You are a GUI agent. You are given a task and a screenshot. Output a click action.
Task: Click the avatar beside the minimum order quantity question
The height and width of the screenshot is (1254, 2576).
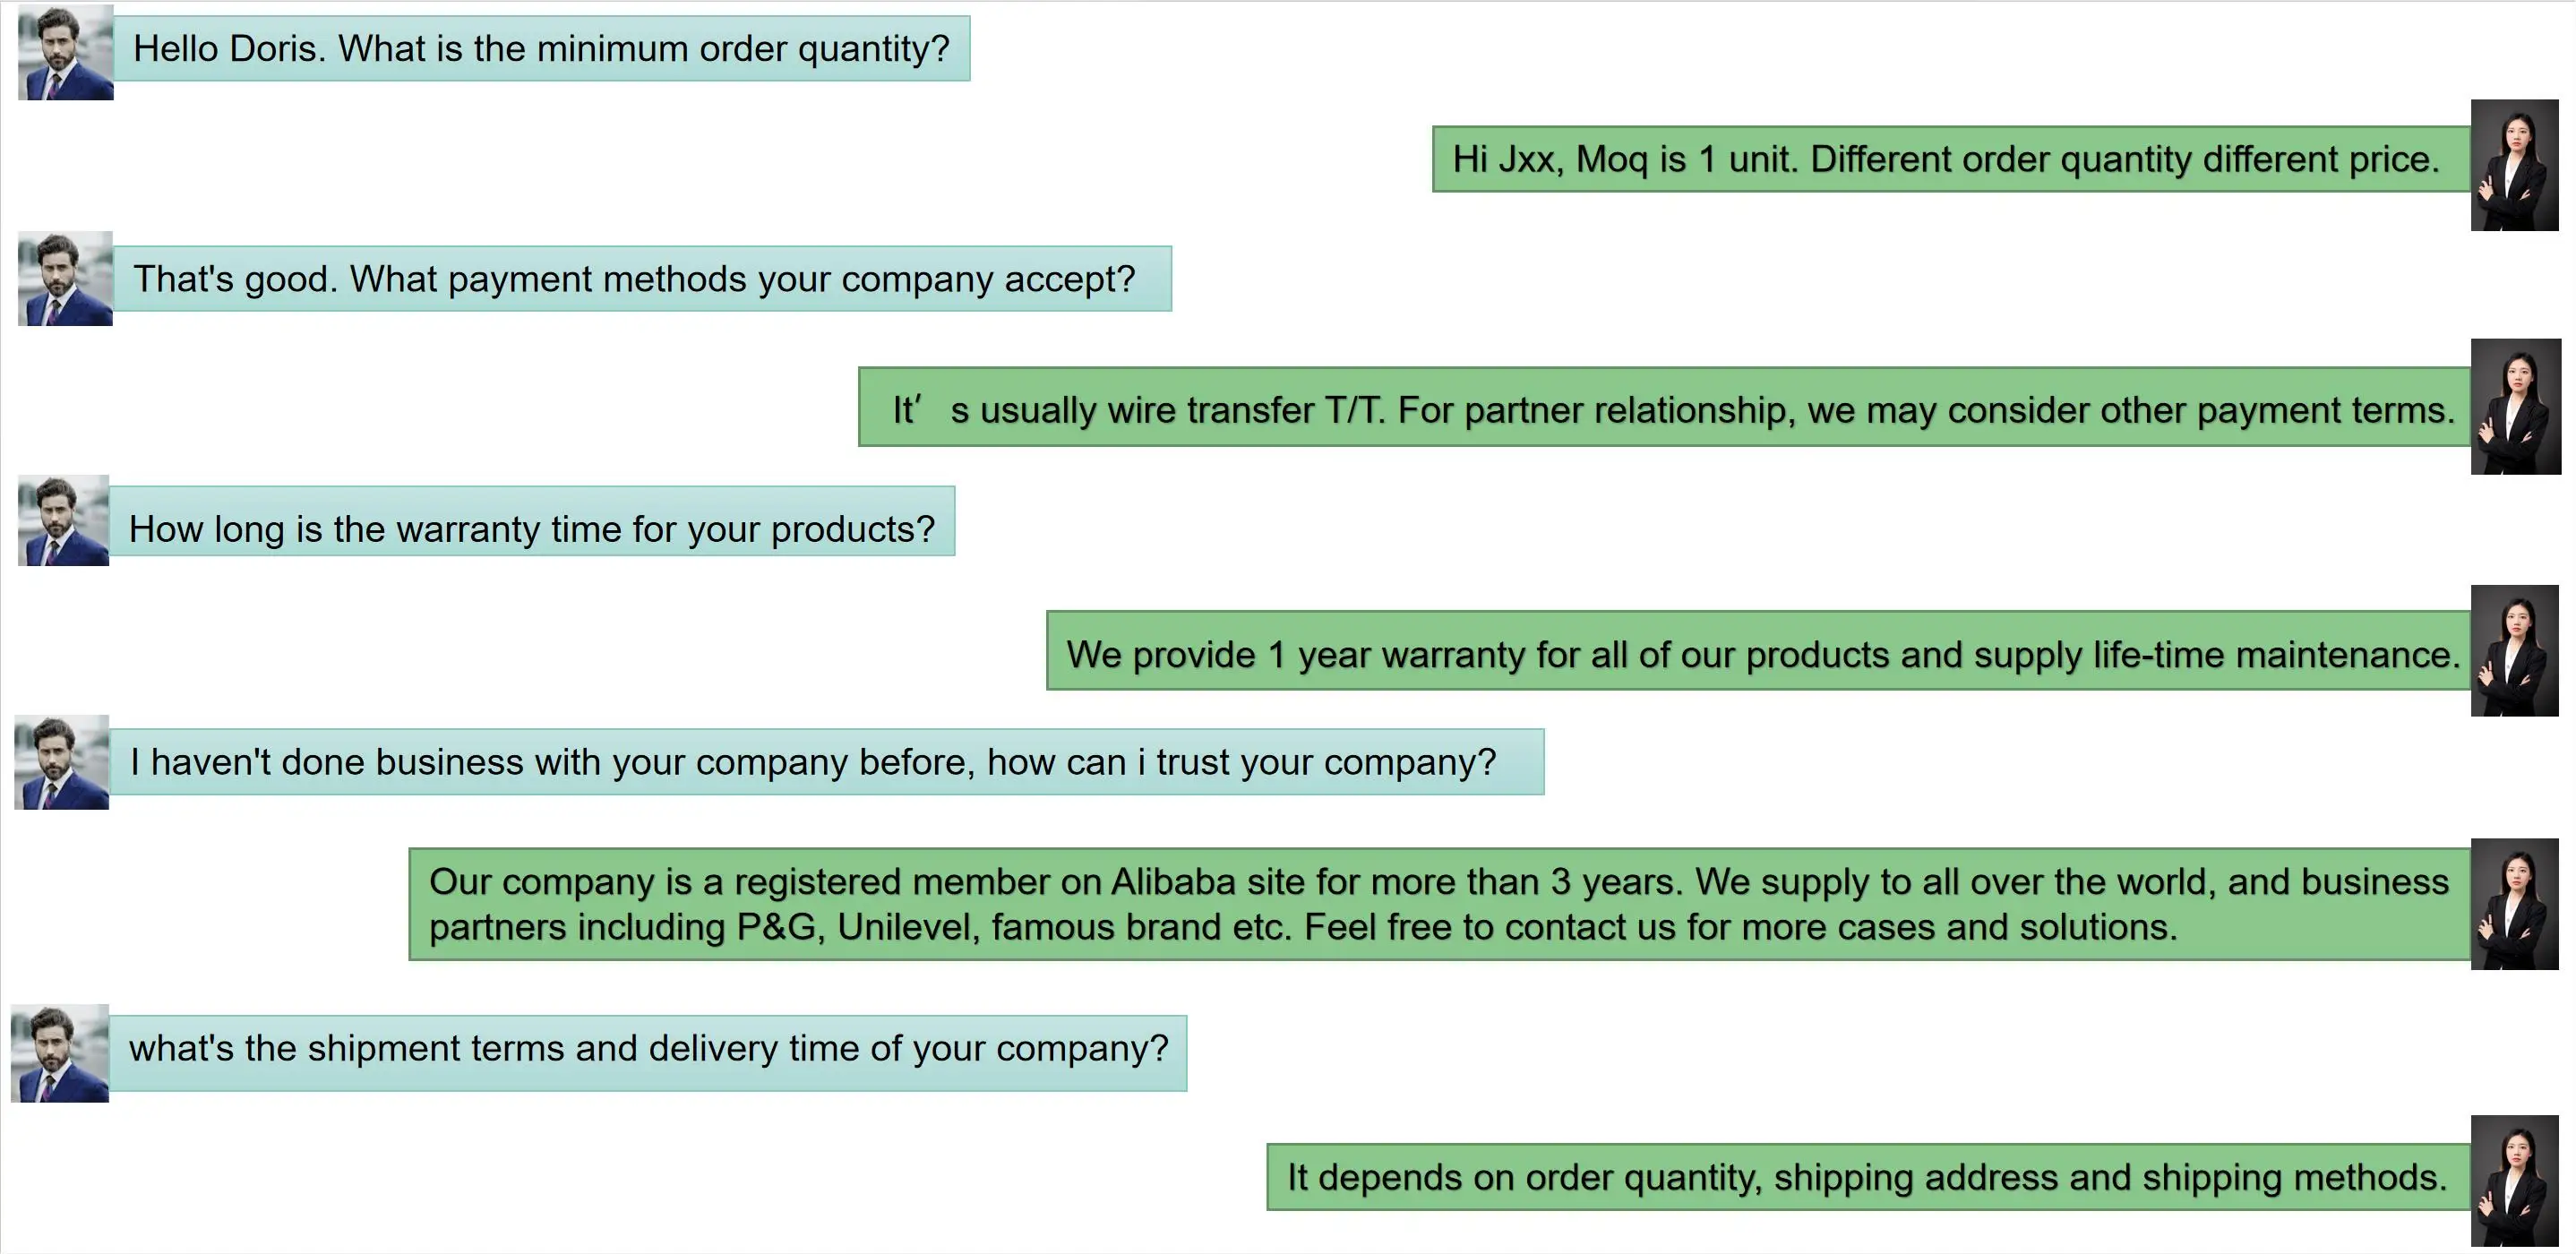65,53
